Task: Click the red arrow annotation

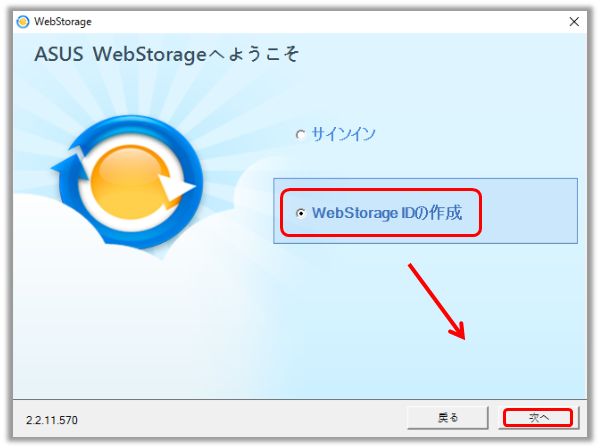Action: click(x=437, y=301)
